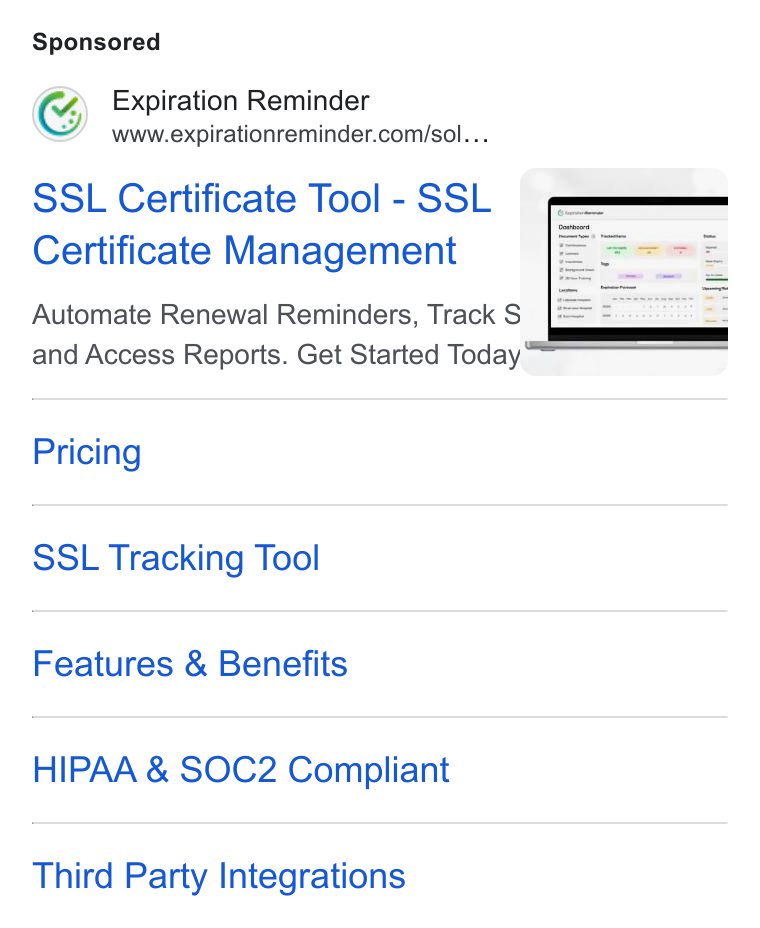Click the Get Started Today description line

276,355
